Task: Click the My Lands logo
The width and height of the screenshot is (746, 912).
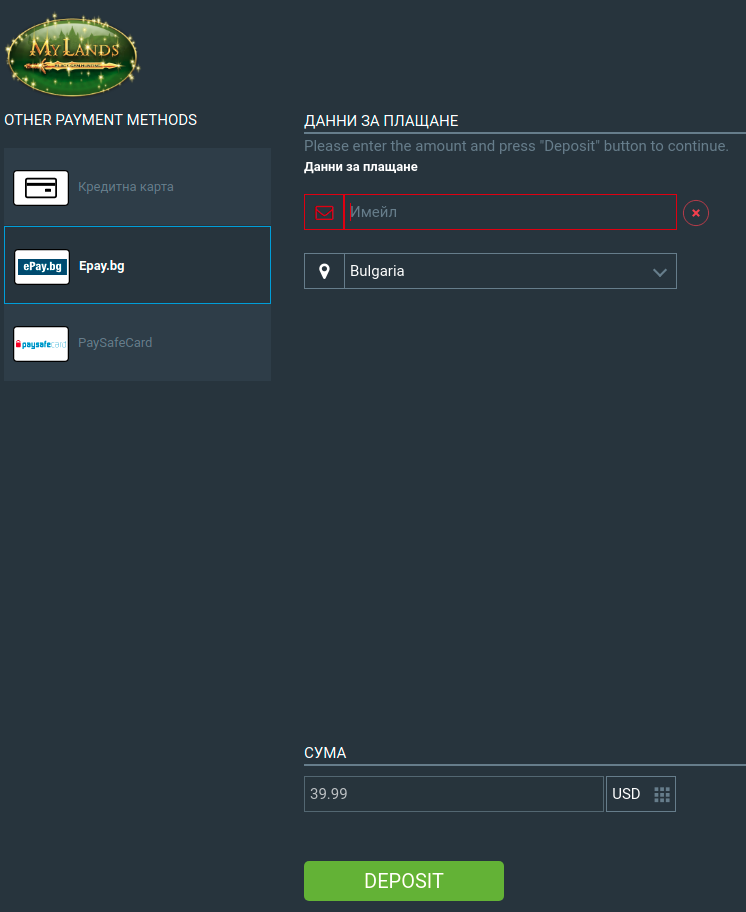Action: [x=72, y=55]
